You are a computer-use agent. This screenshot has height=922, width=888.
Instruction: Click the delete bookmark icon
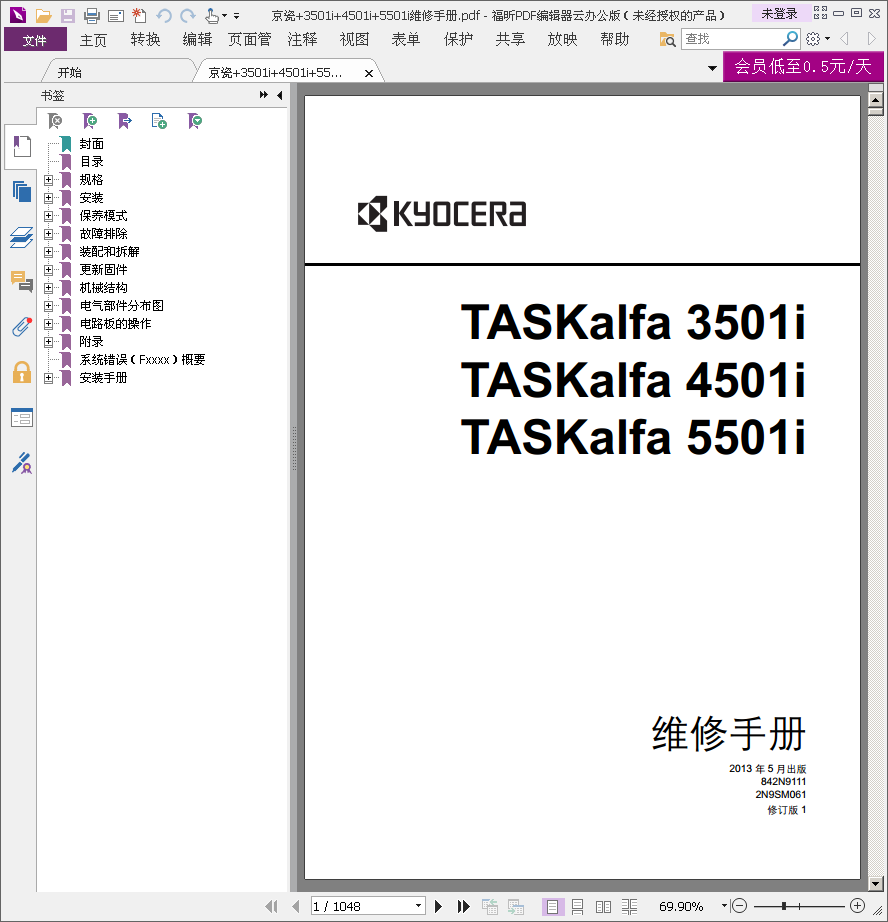[55, 121]
